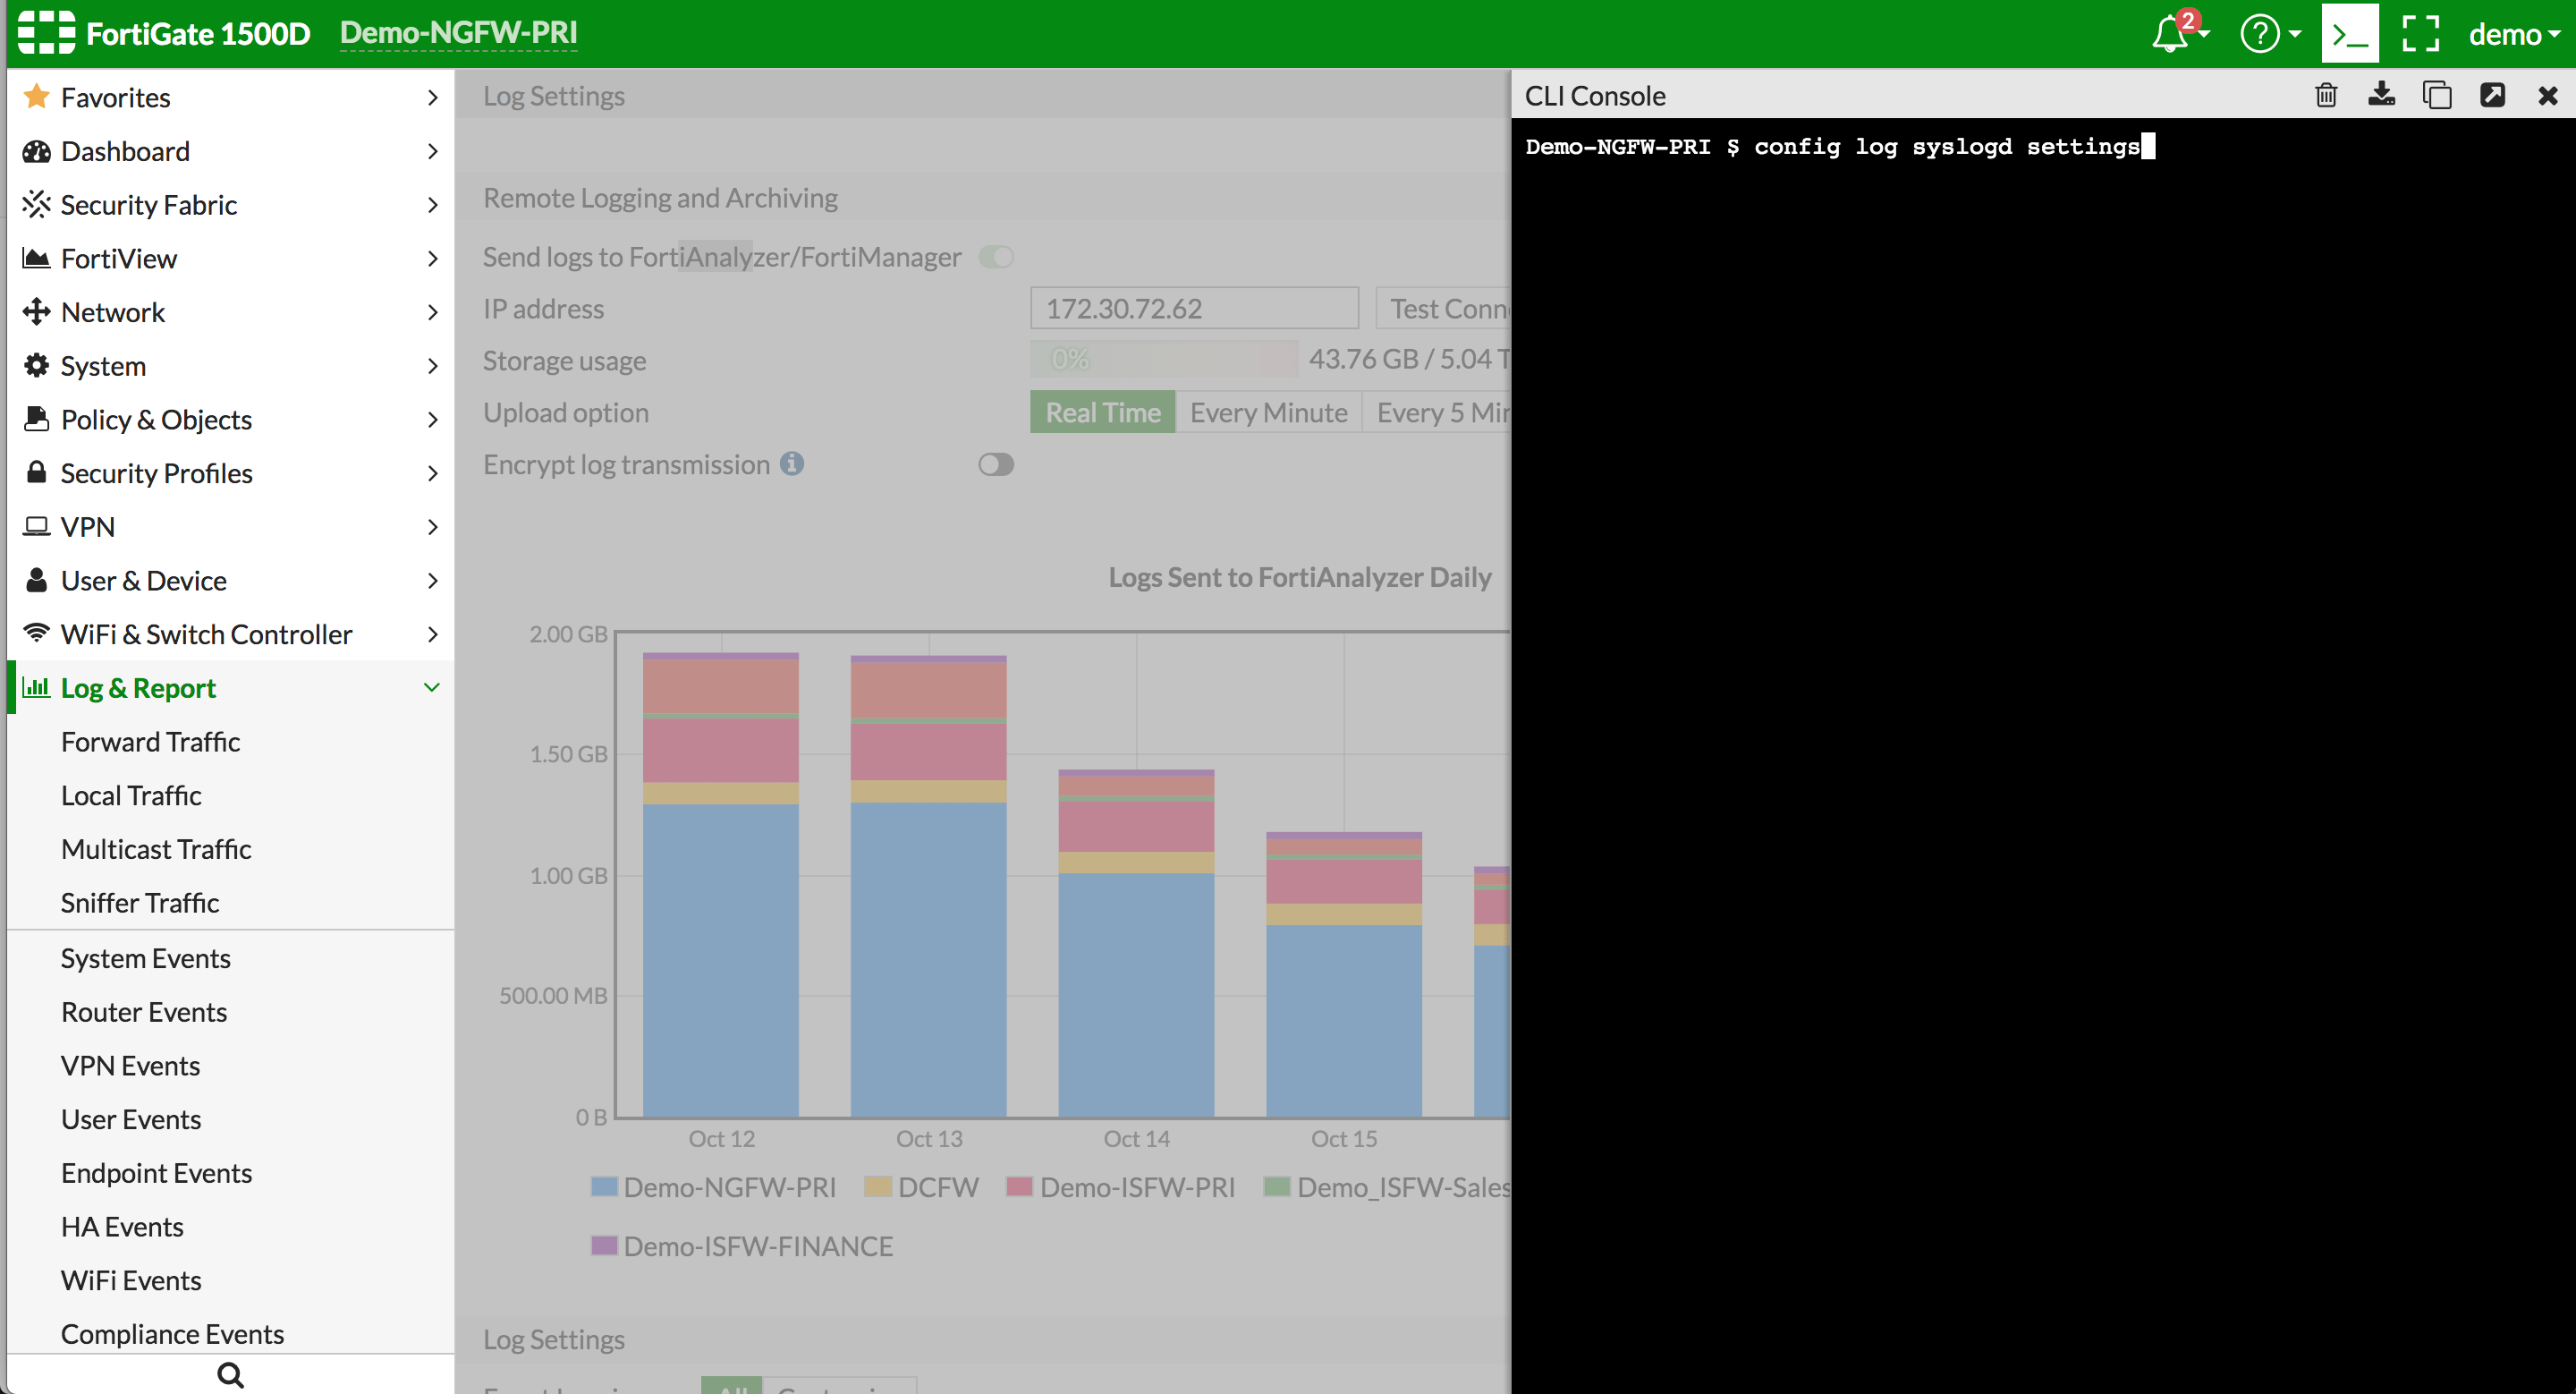Open WiFi Events log page
Viewport: 2576px width, 1394px height.
tap(131, 1280)
